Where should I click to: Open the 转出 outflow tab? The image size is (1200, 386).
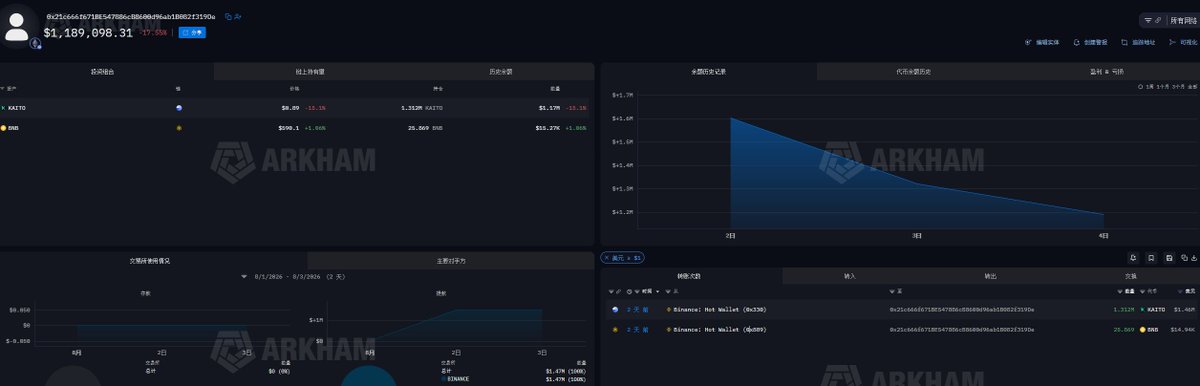pos(990,276)
